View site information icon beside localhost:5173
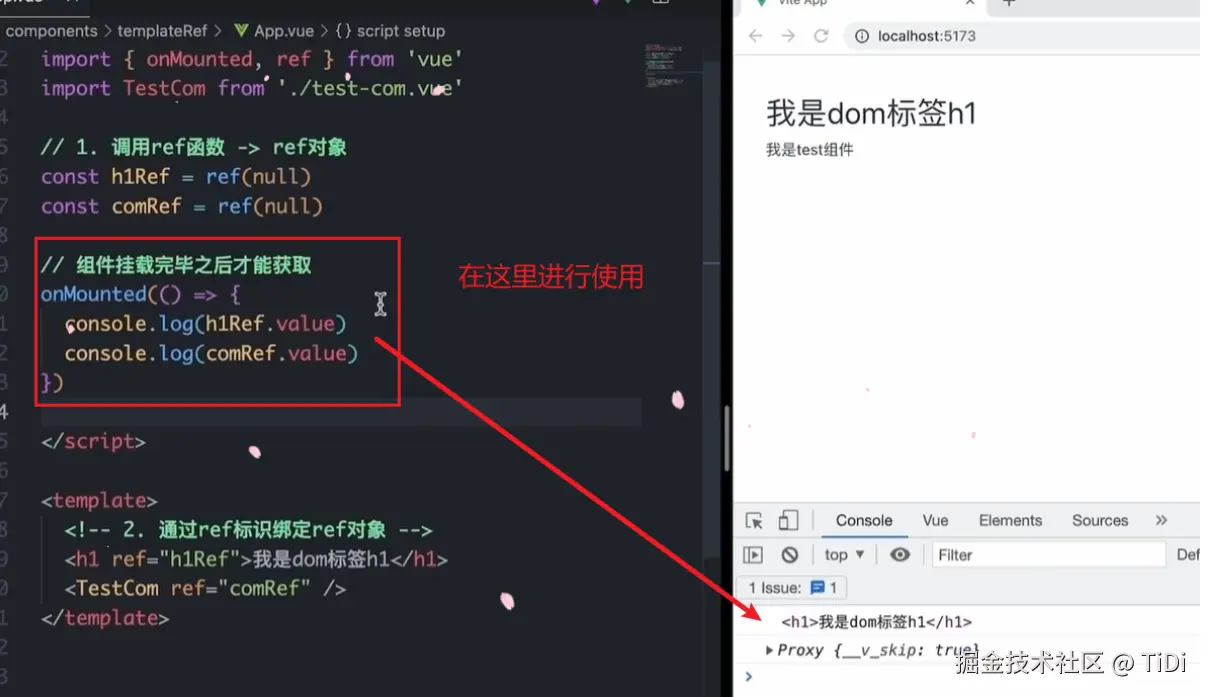The image size is (1207, 697). coord(862,36)
